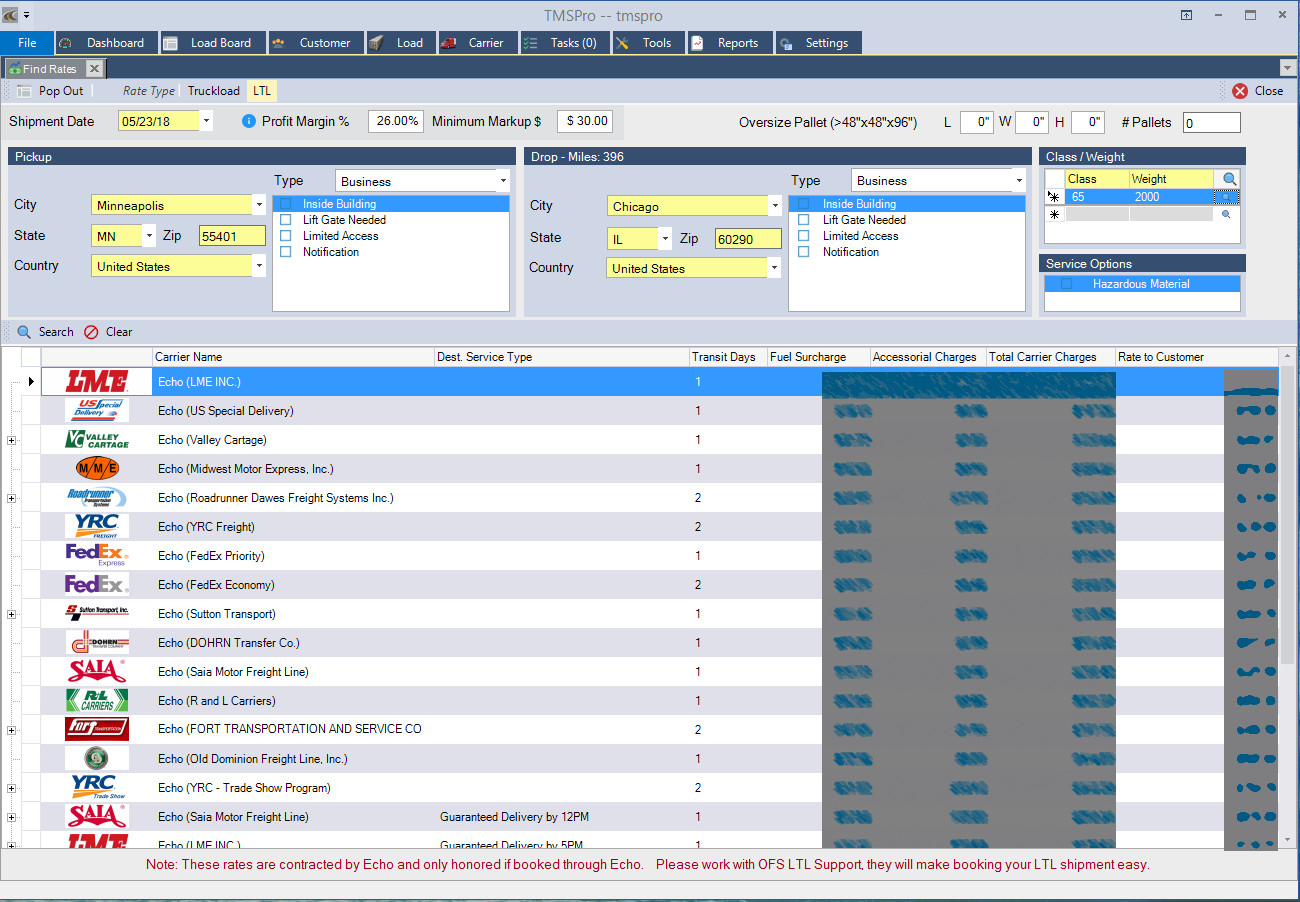This screenshot has height=902, width=1300.
Task: Open Drop City dropdown
Action: click(774, 206)
